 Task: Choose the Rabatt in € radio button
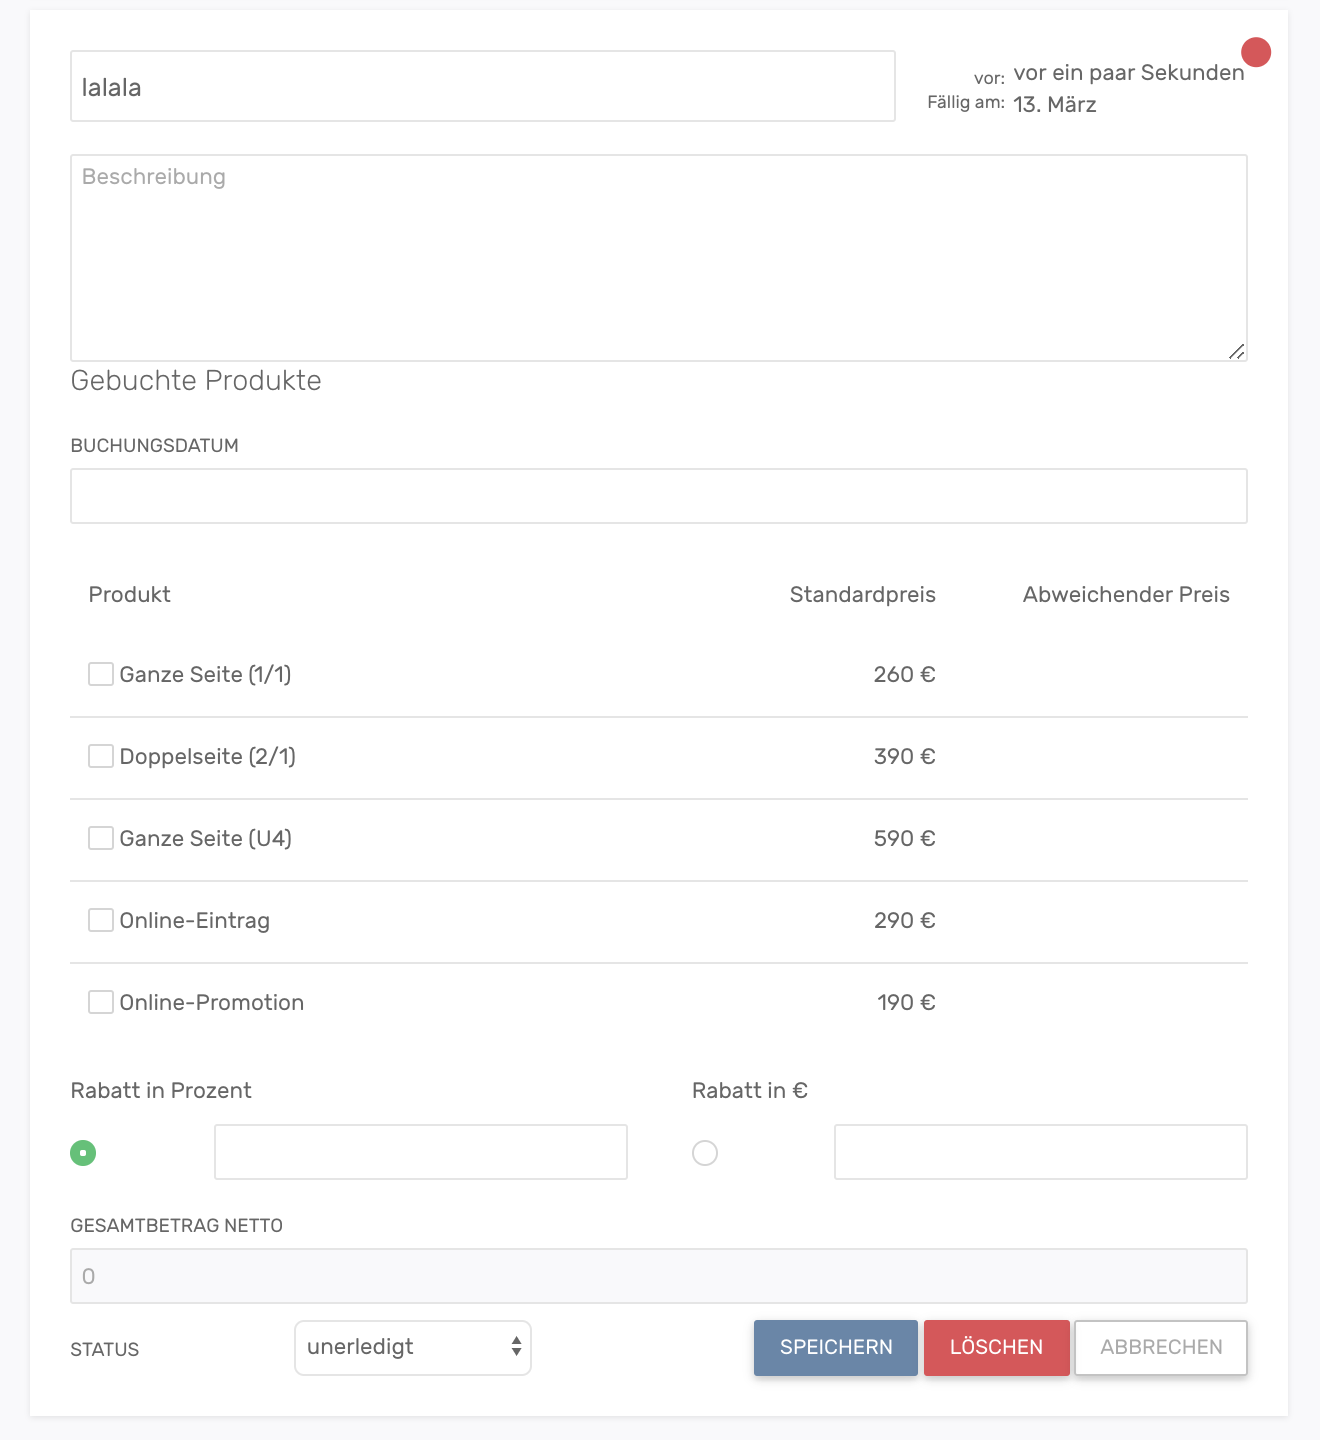pyautogui.click(x=705, y=1153)
